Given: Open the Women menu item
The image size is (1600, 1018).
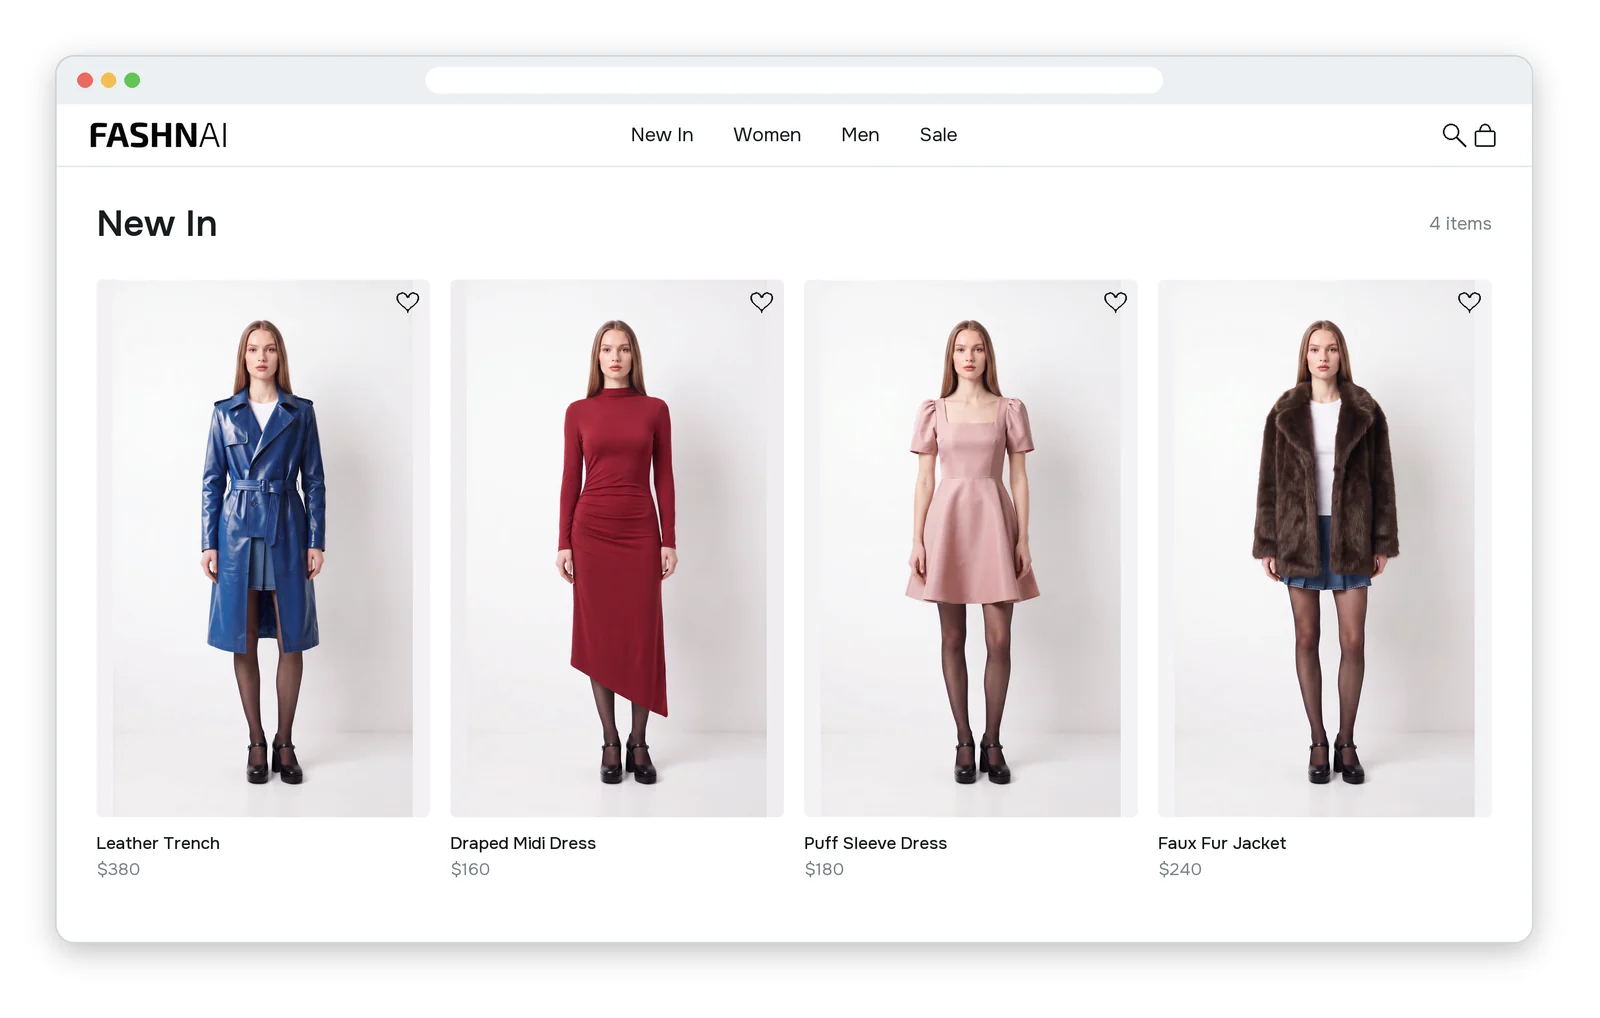Looking at the screenshot, I should tap(767, 135).
